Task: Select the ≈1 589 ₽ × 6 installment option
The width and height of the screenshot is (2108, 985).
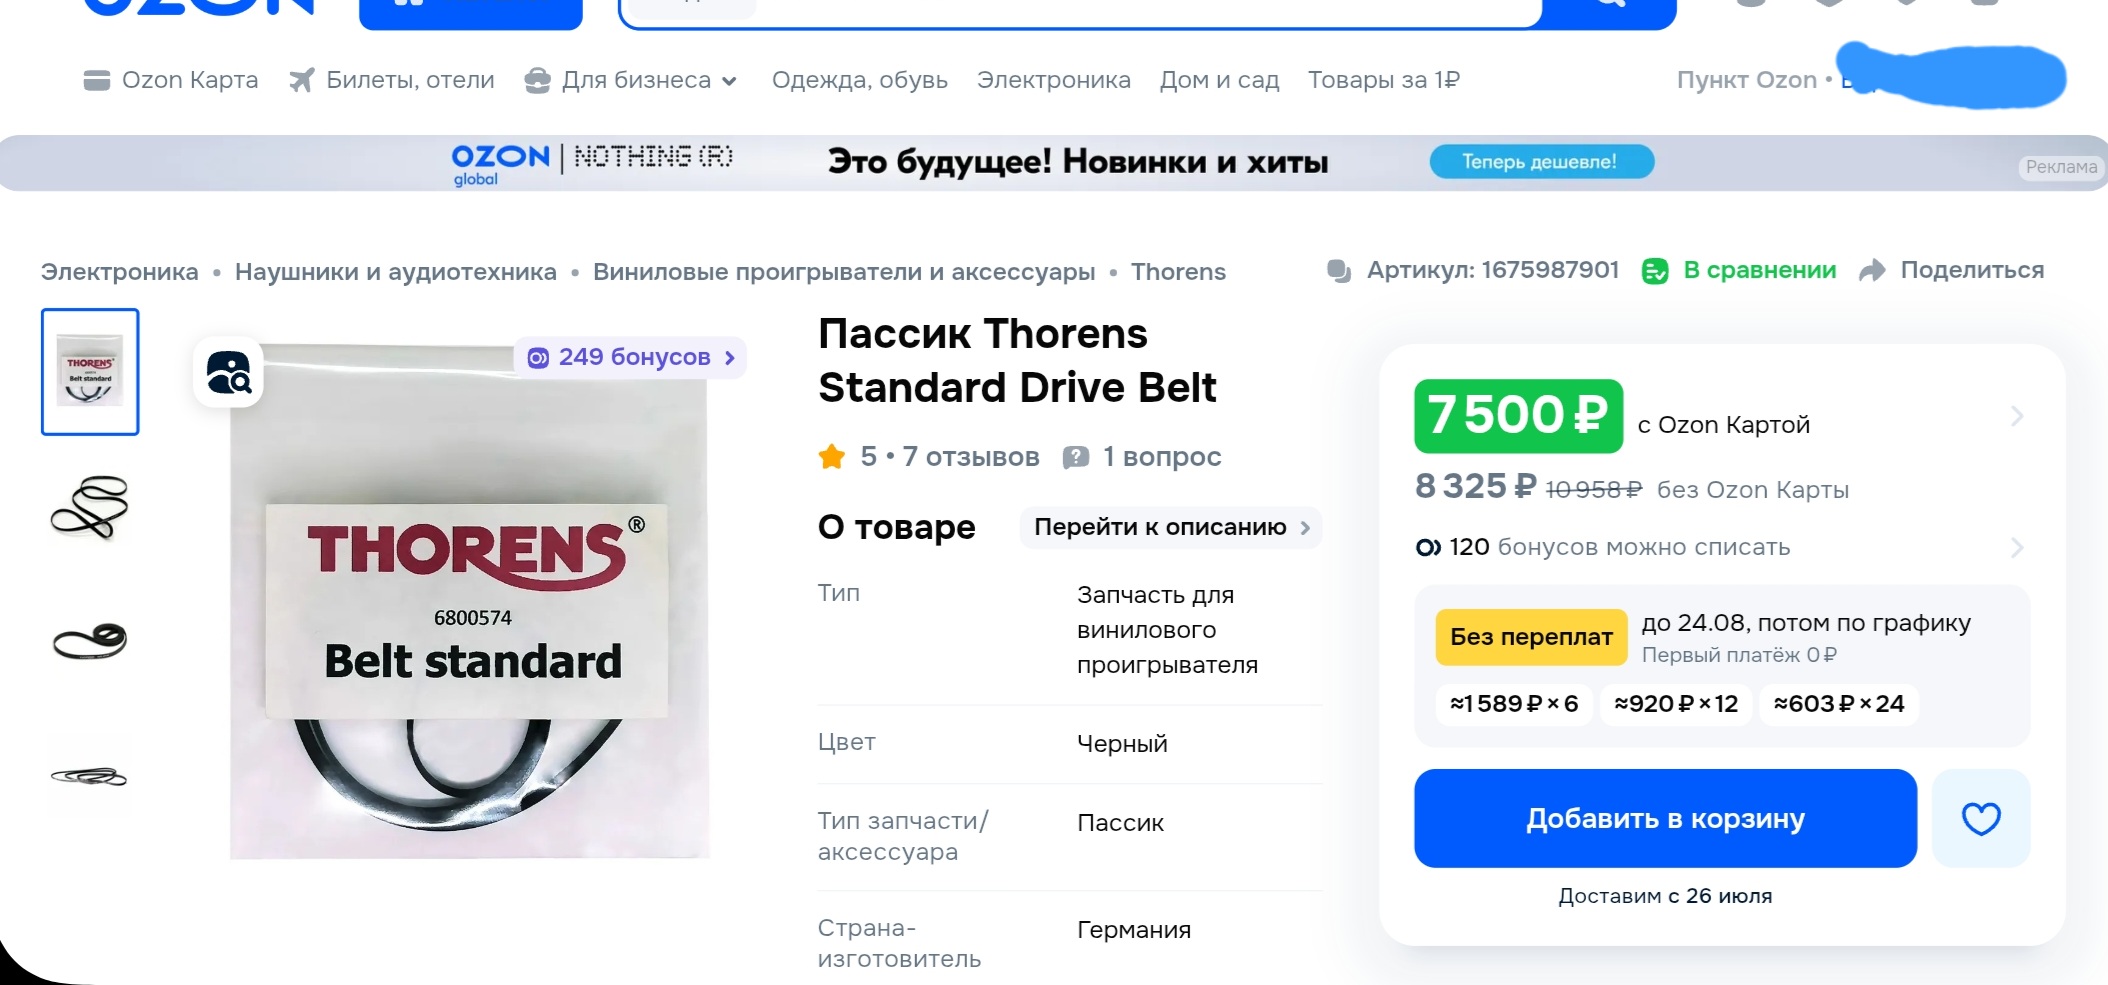Action: click(1514, 704)
